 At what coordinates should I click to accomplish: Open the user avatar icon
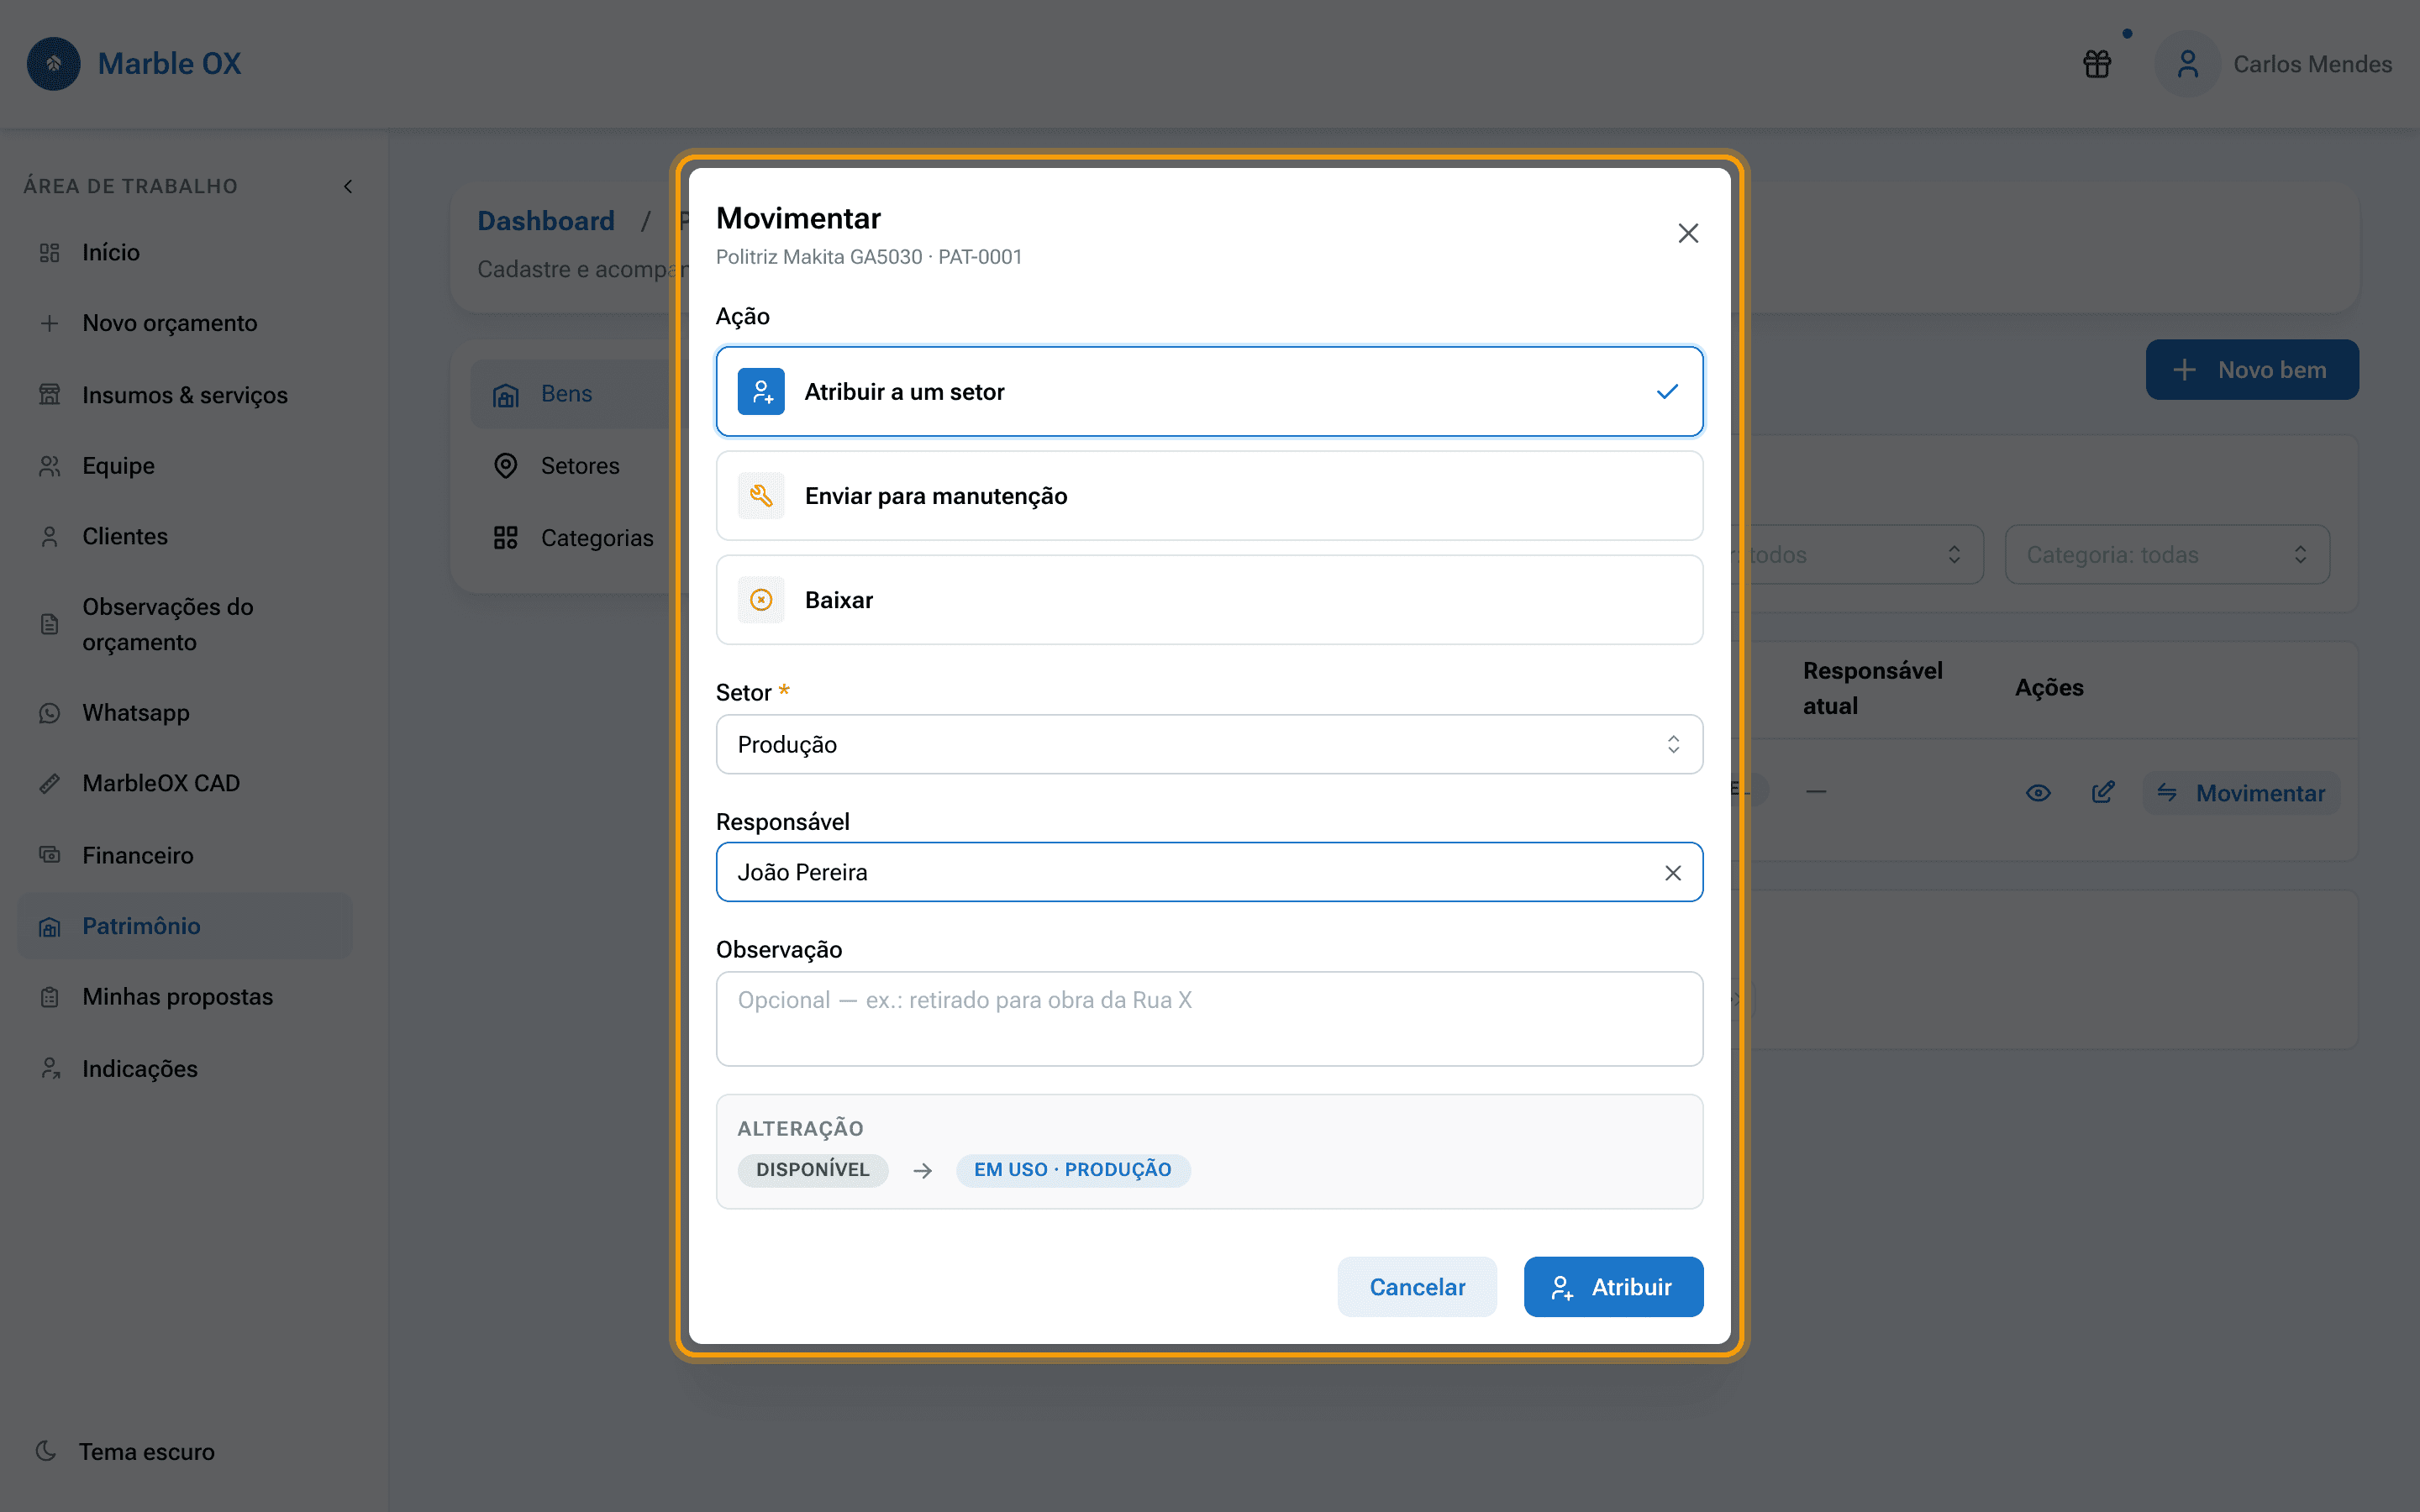(x=2188, y=64)
